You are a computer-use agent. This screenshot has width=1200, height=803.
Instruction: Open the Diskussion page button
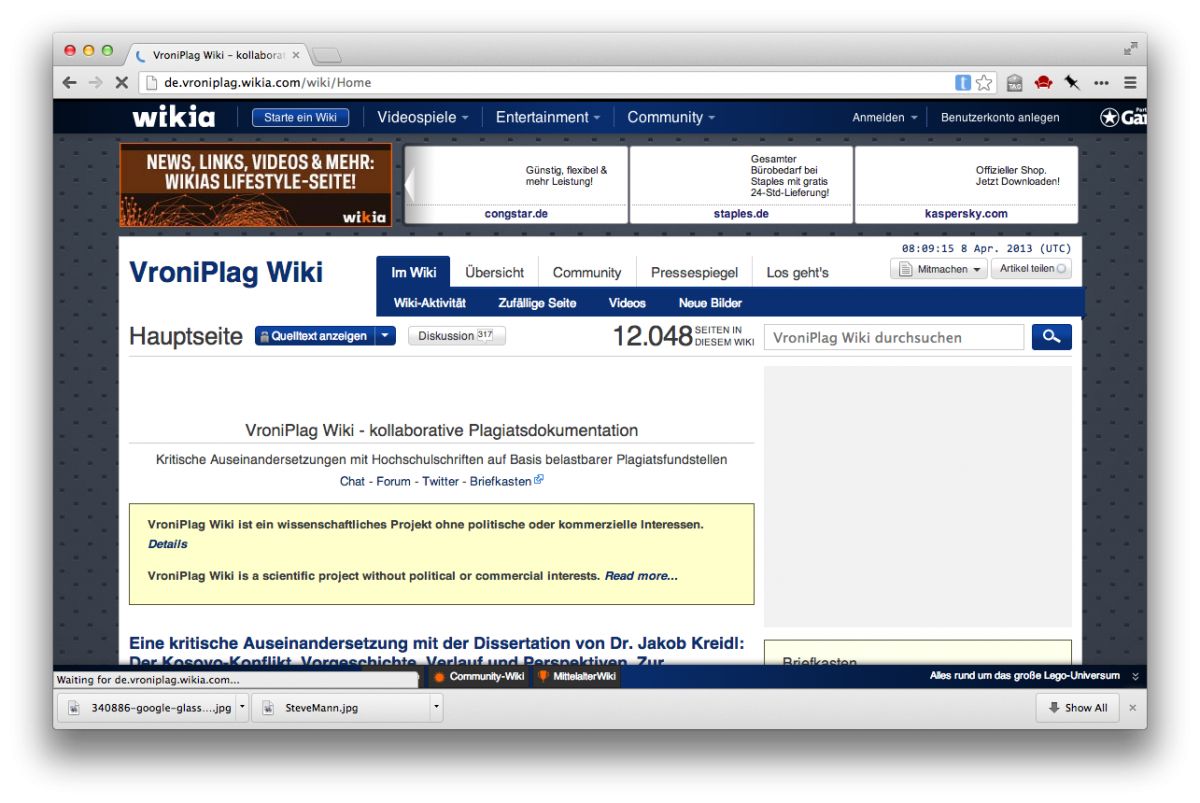(x=456, y=336)
